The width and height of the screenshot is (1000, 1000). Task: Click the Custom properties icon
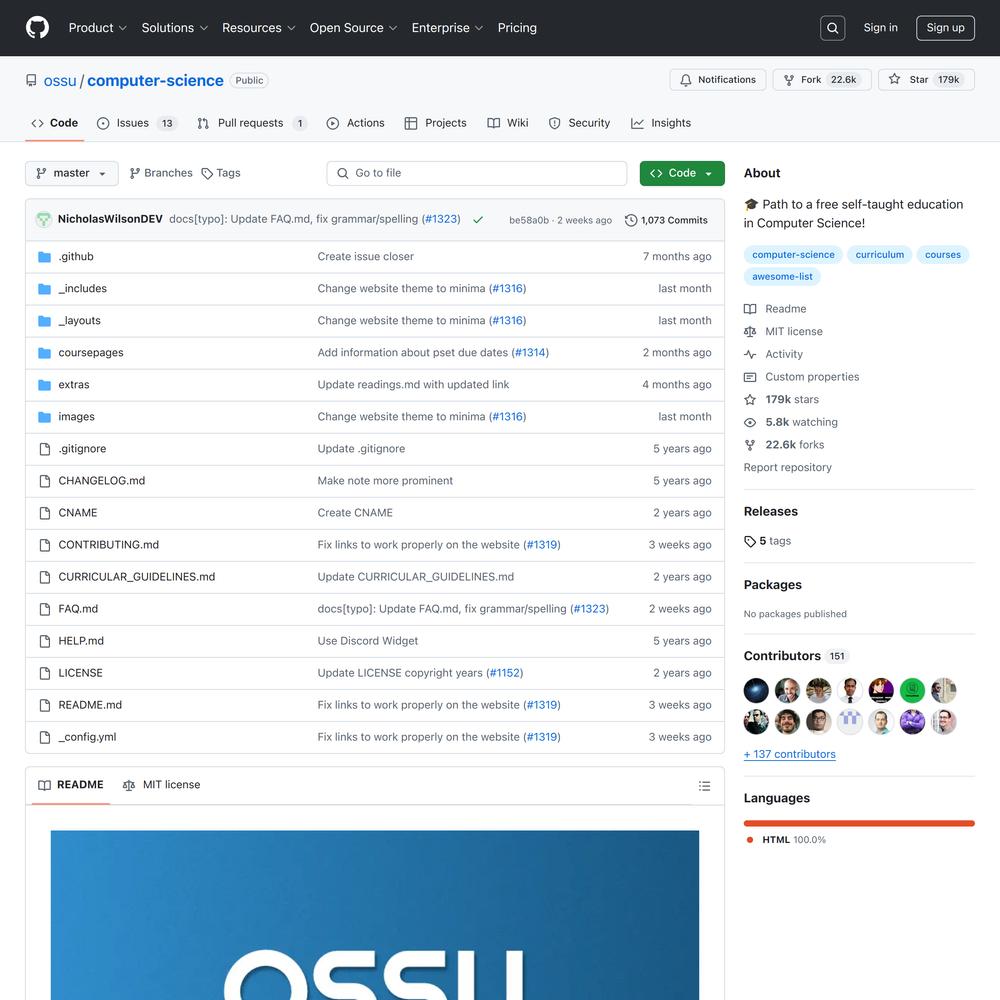tap(750, 377)
